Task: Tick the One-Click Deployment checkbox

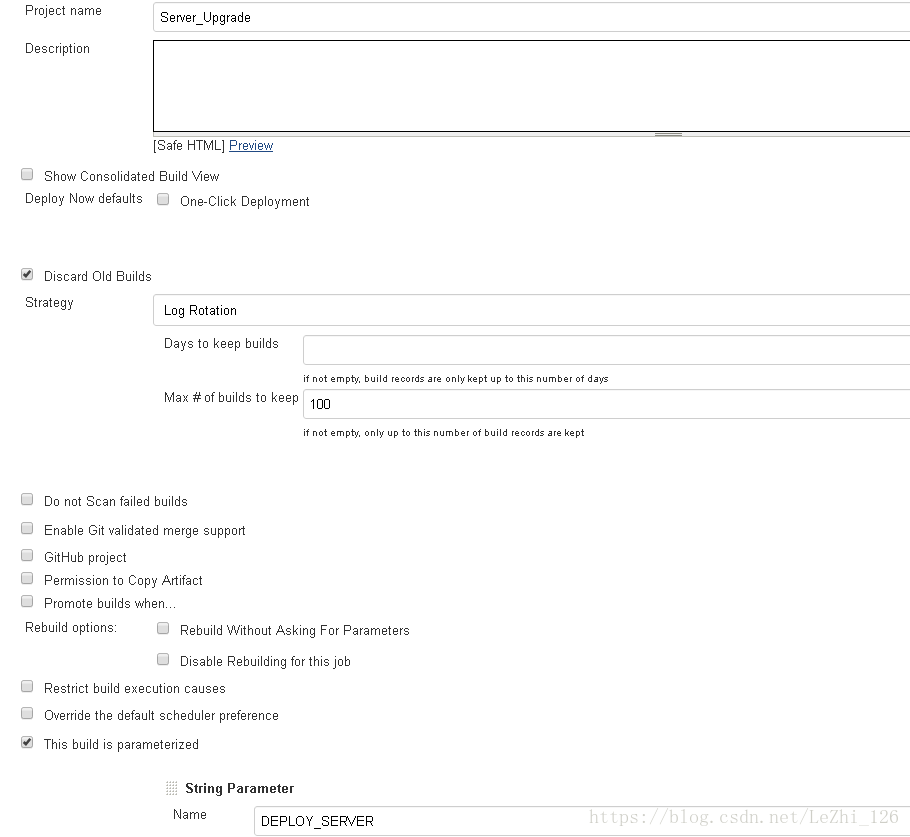Action: tap(163, 200)
